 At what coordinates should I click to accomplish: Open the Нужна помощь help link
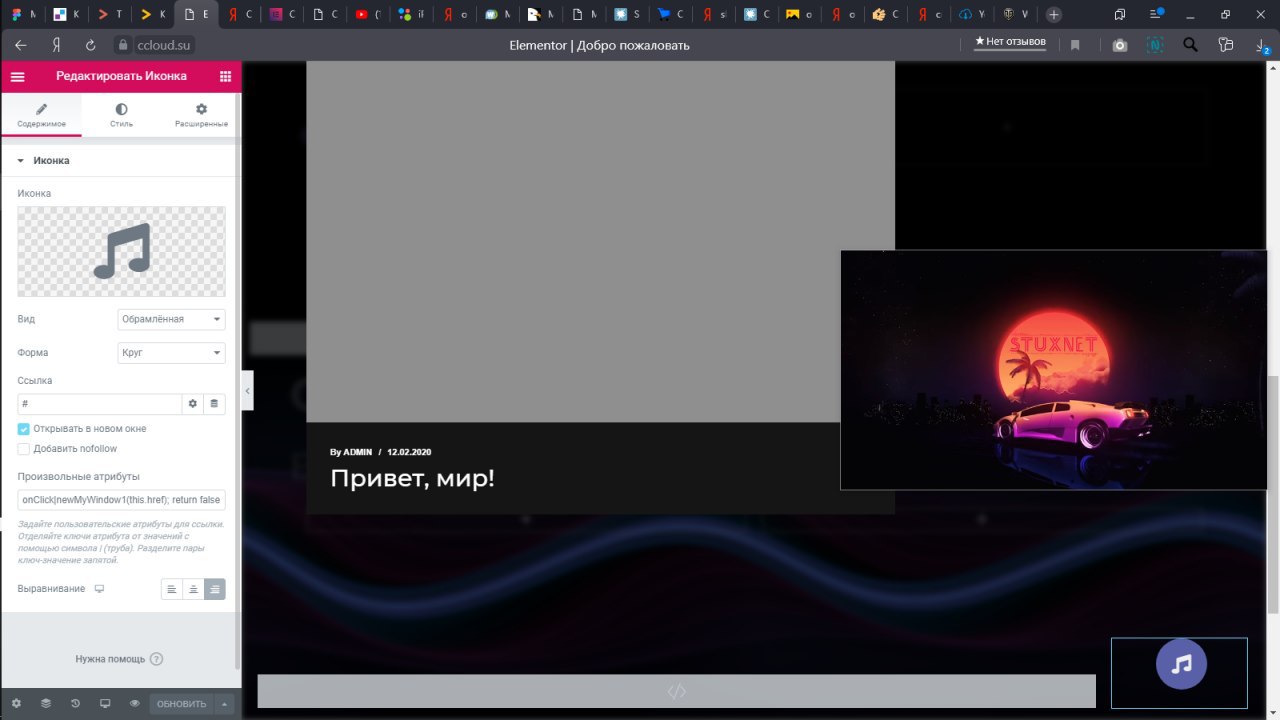119,659
